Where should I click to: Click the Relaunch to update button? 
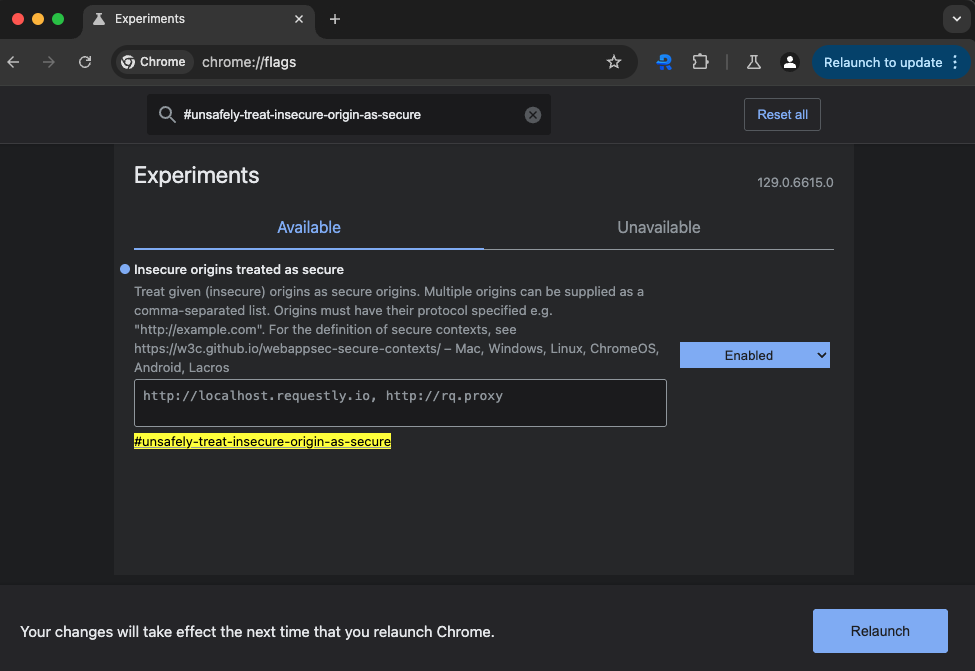pyautogui.click(x=882, y=62)
